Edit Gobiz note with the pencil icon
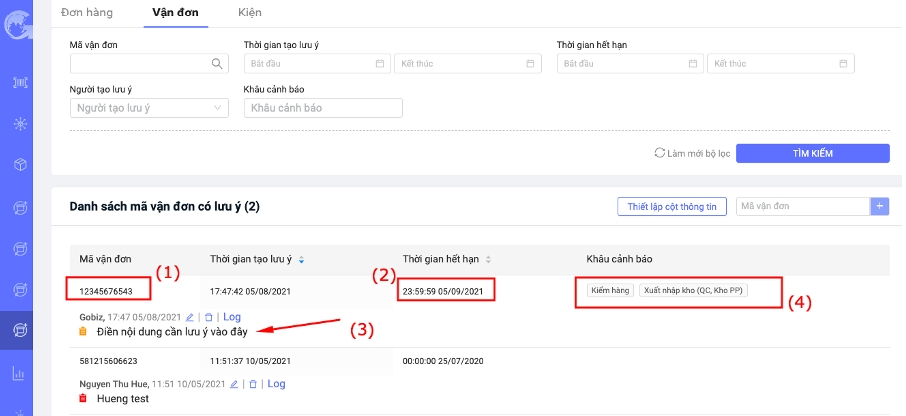 click(x=190, y=317)
